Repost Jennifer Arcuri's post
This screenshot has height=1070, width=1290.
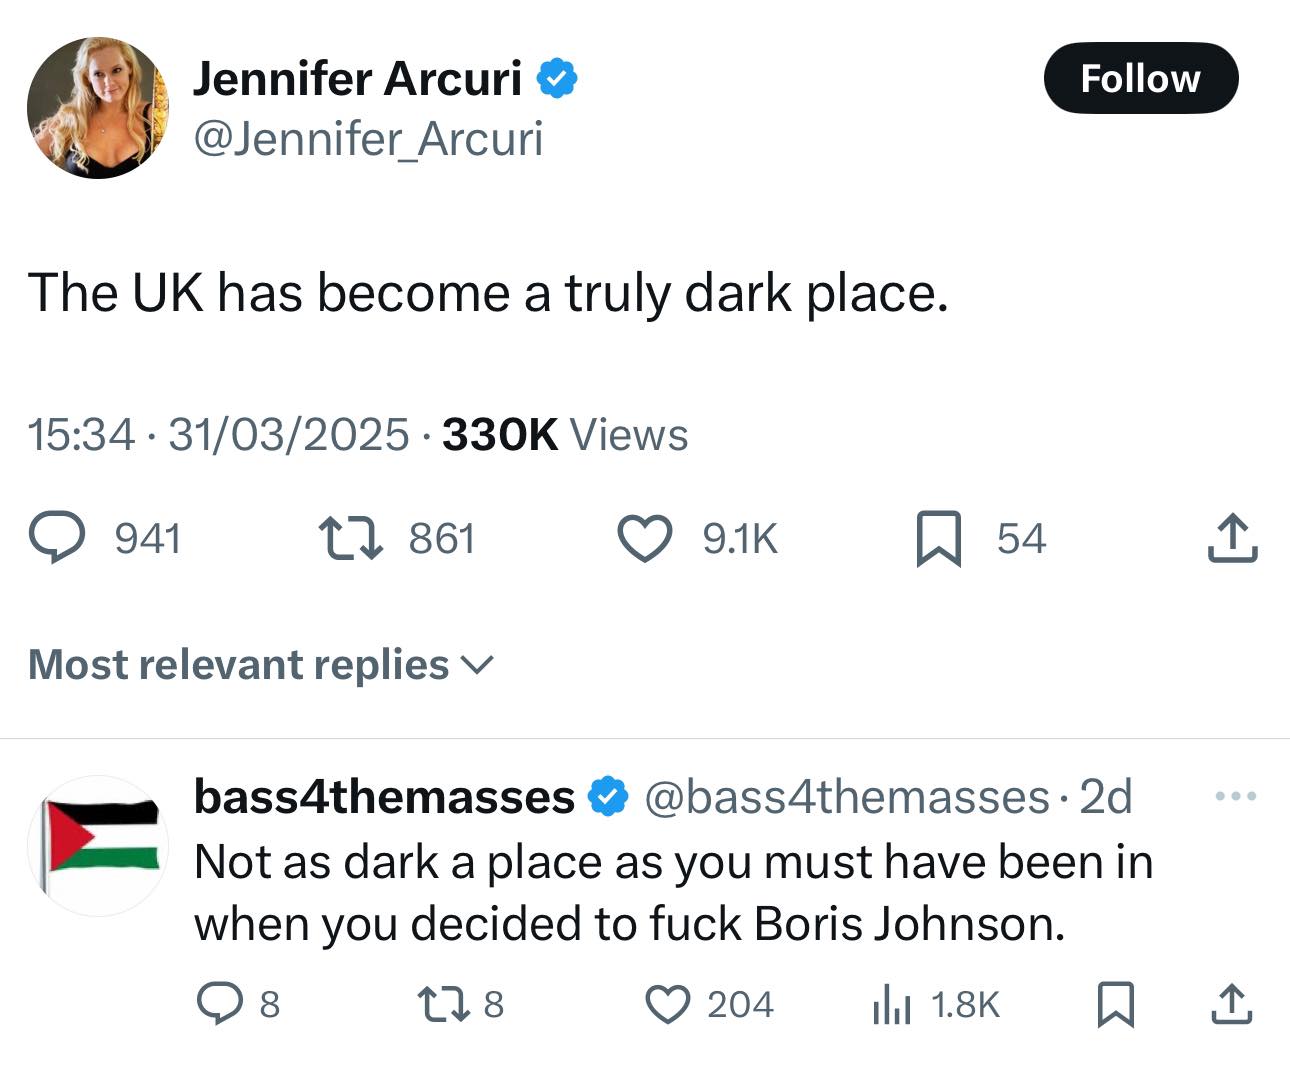pos(349,538)
